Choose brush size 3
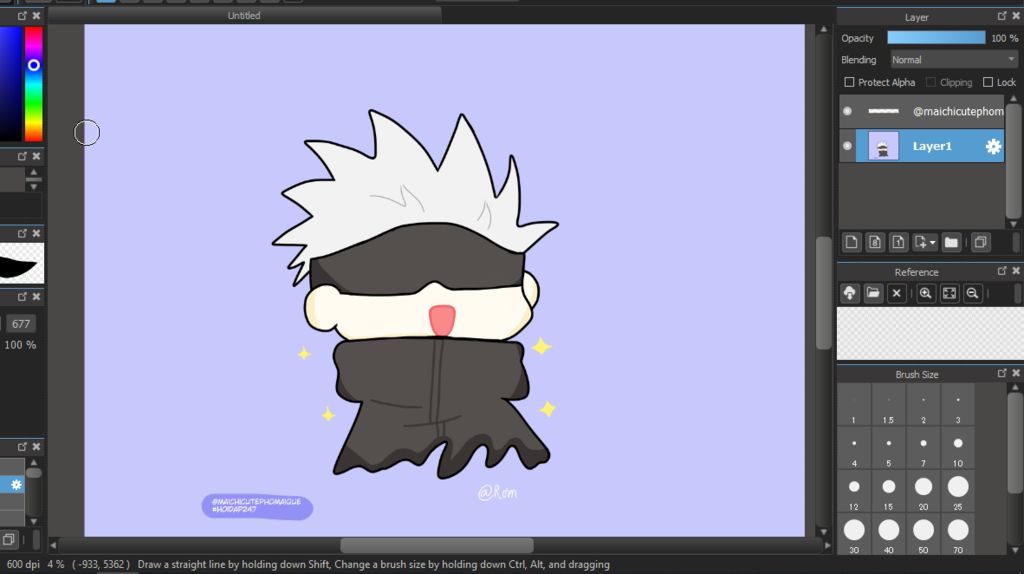Screen dimensions: 1024x574 [957, 405]
